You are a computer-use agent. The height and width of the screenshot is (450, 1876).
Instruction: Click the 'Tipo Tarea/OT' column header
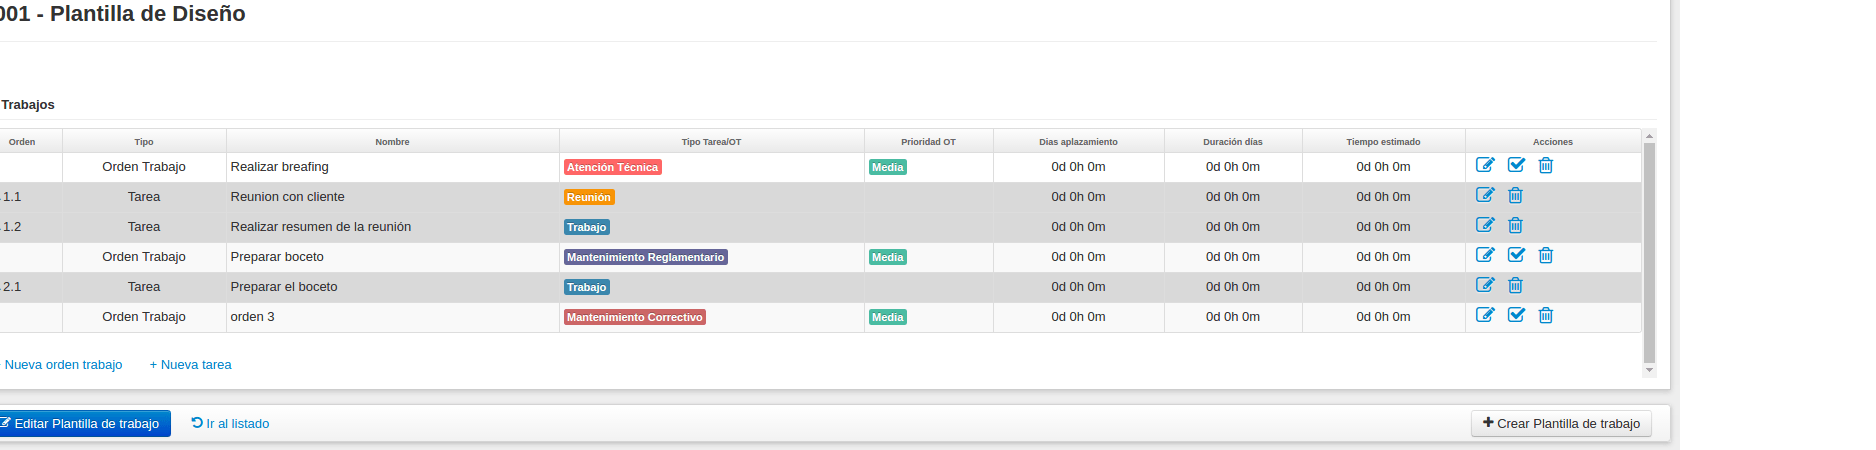pos(711,142)
